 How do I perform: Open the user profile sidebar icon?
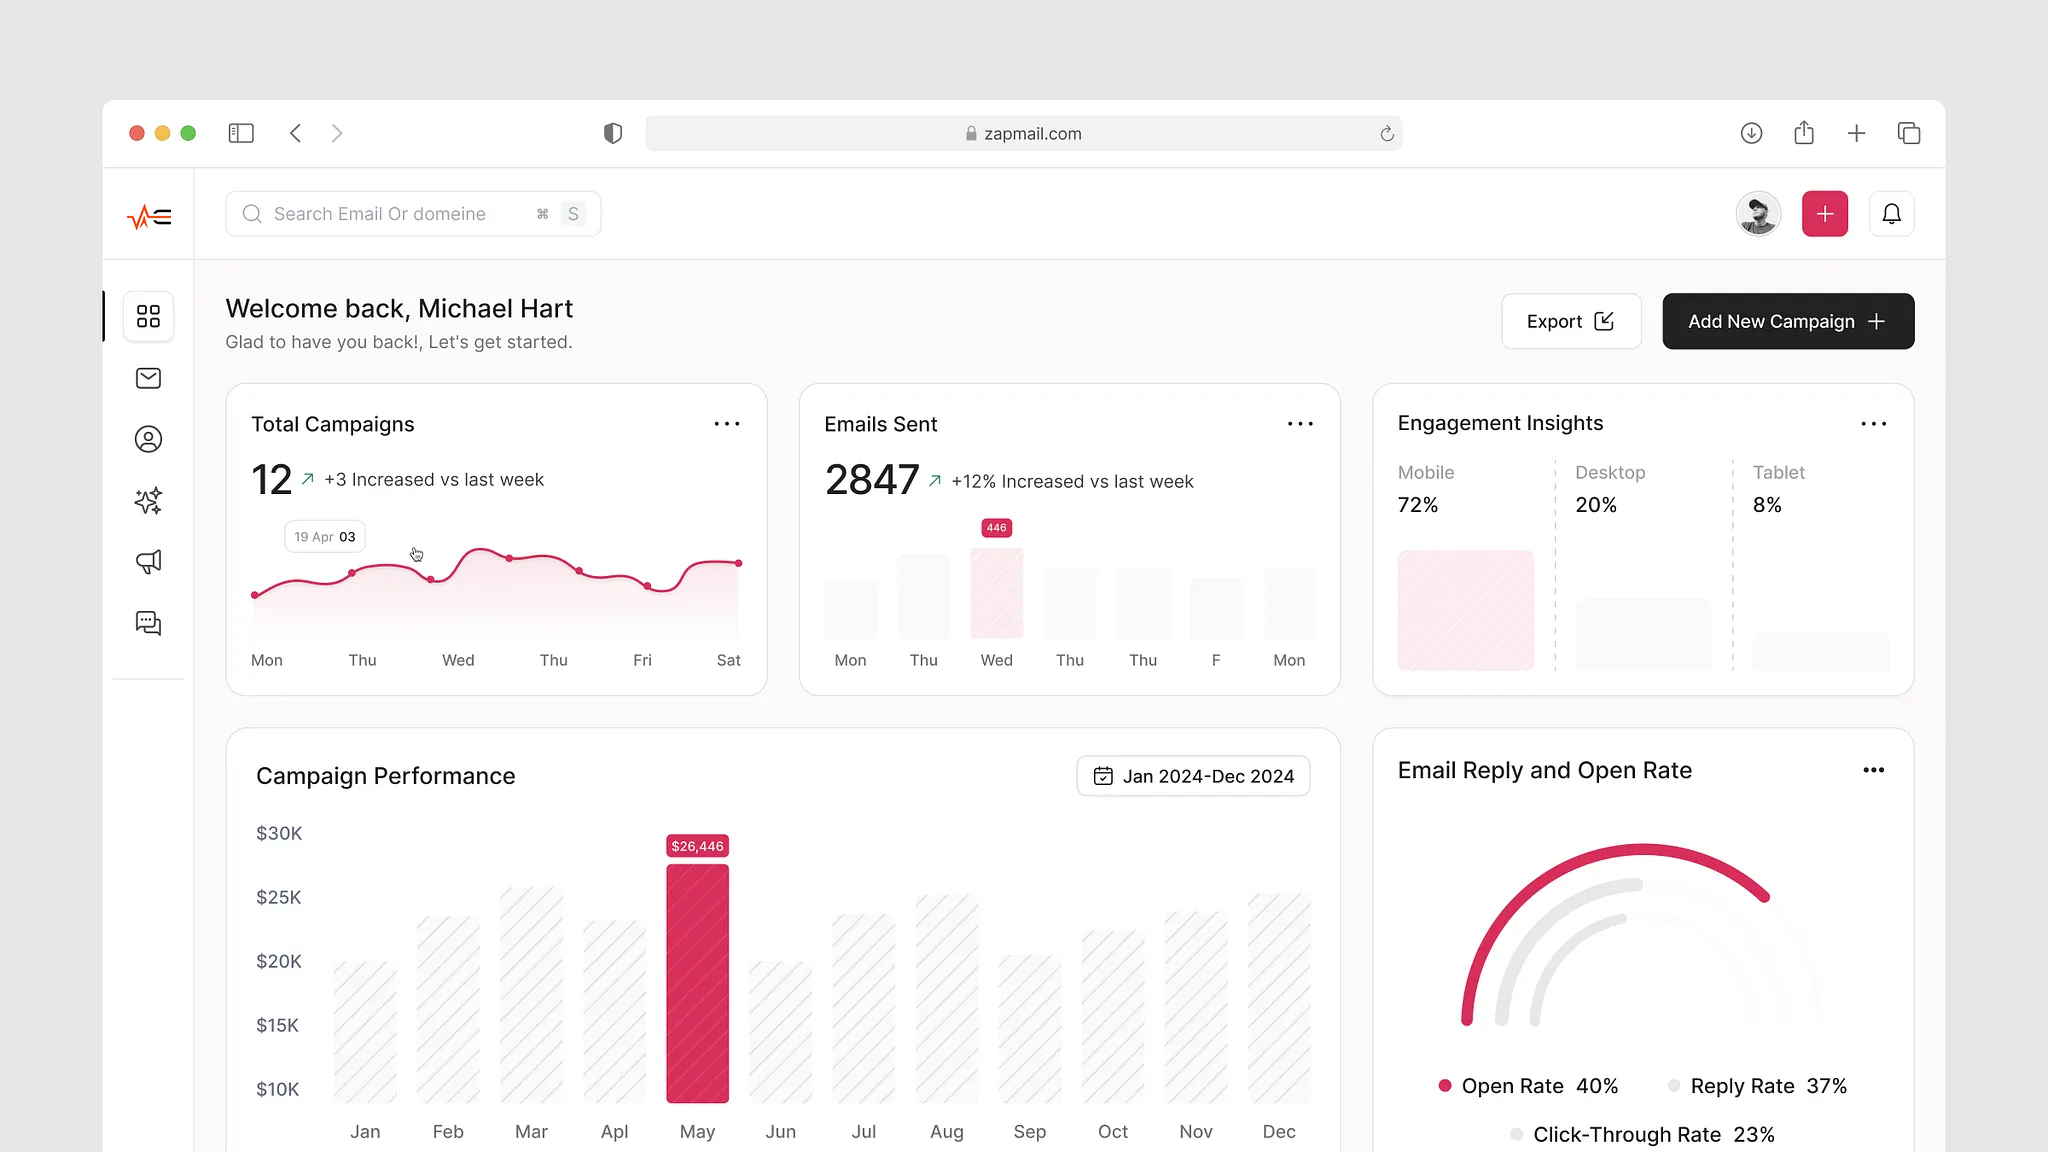(148, 439)
